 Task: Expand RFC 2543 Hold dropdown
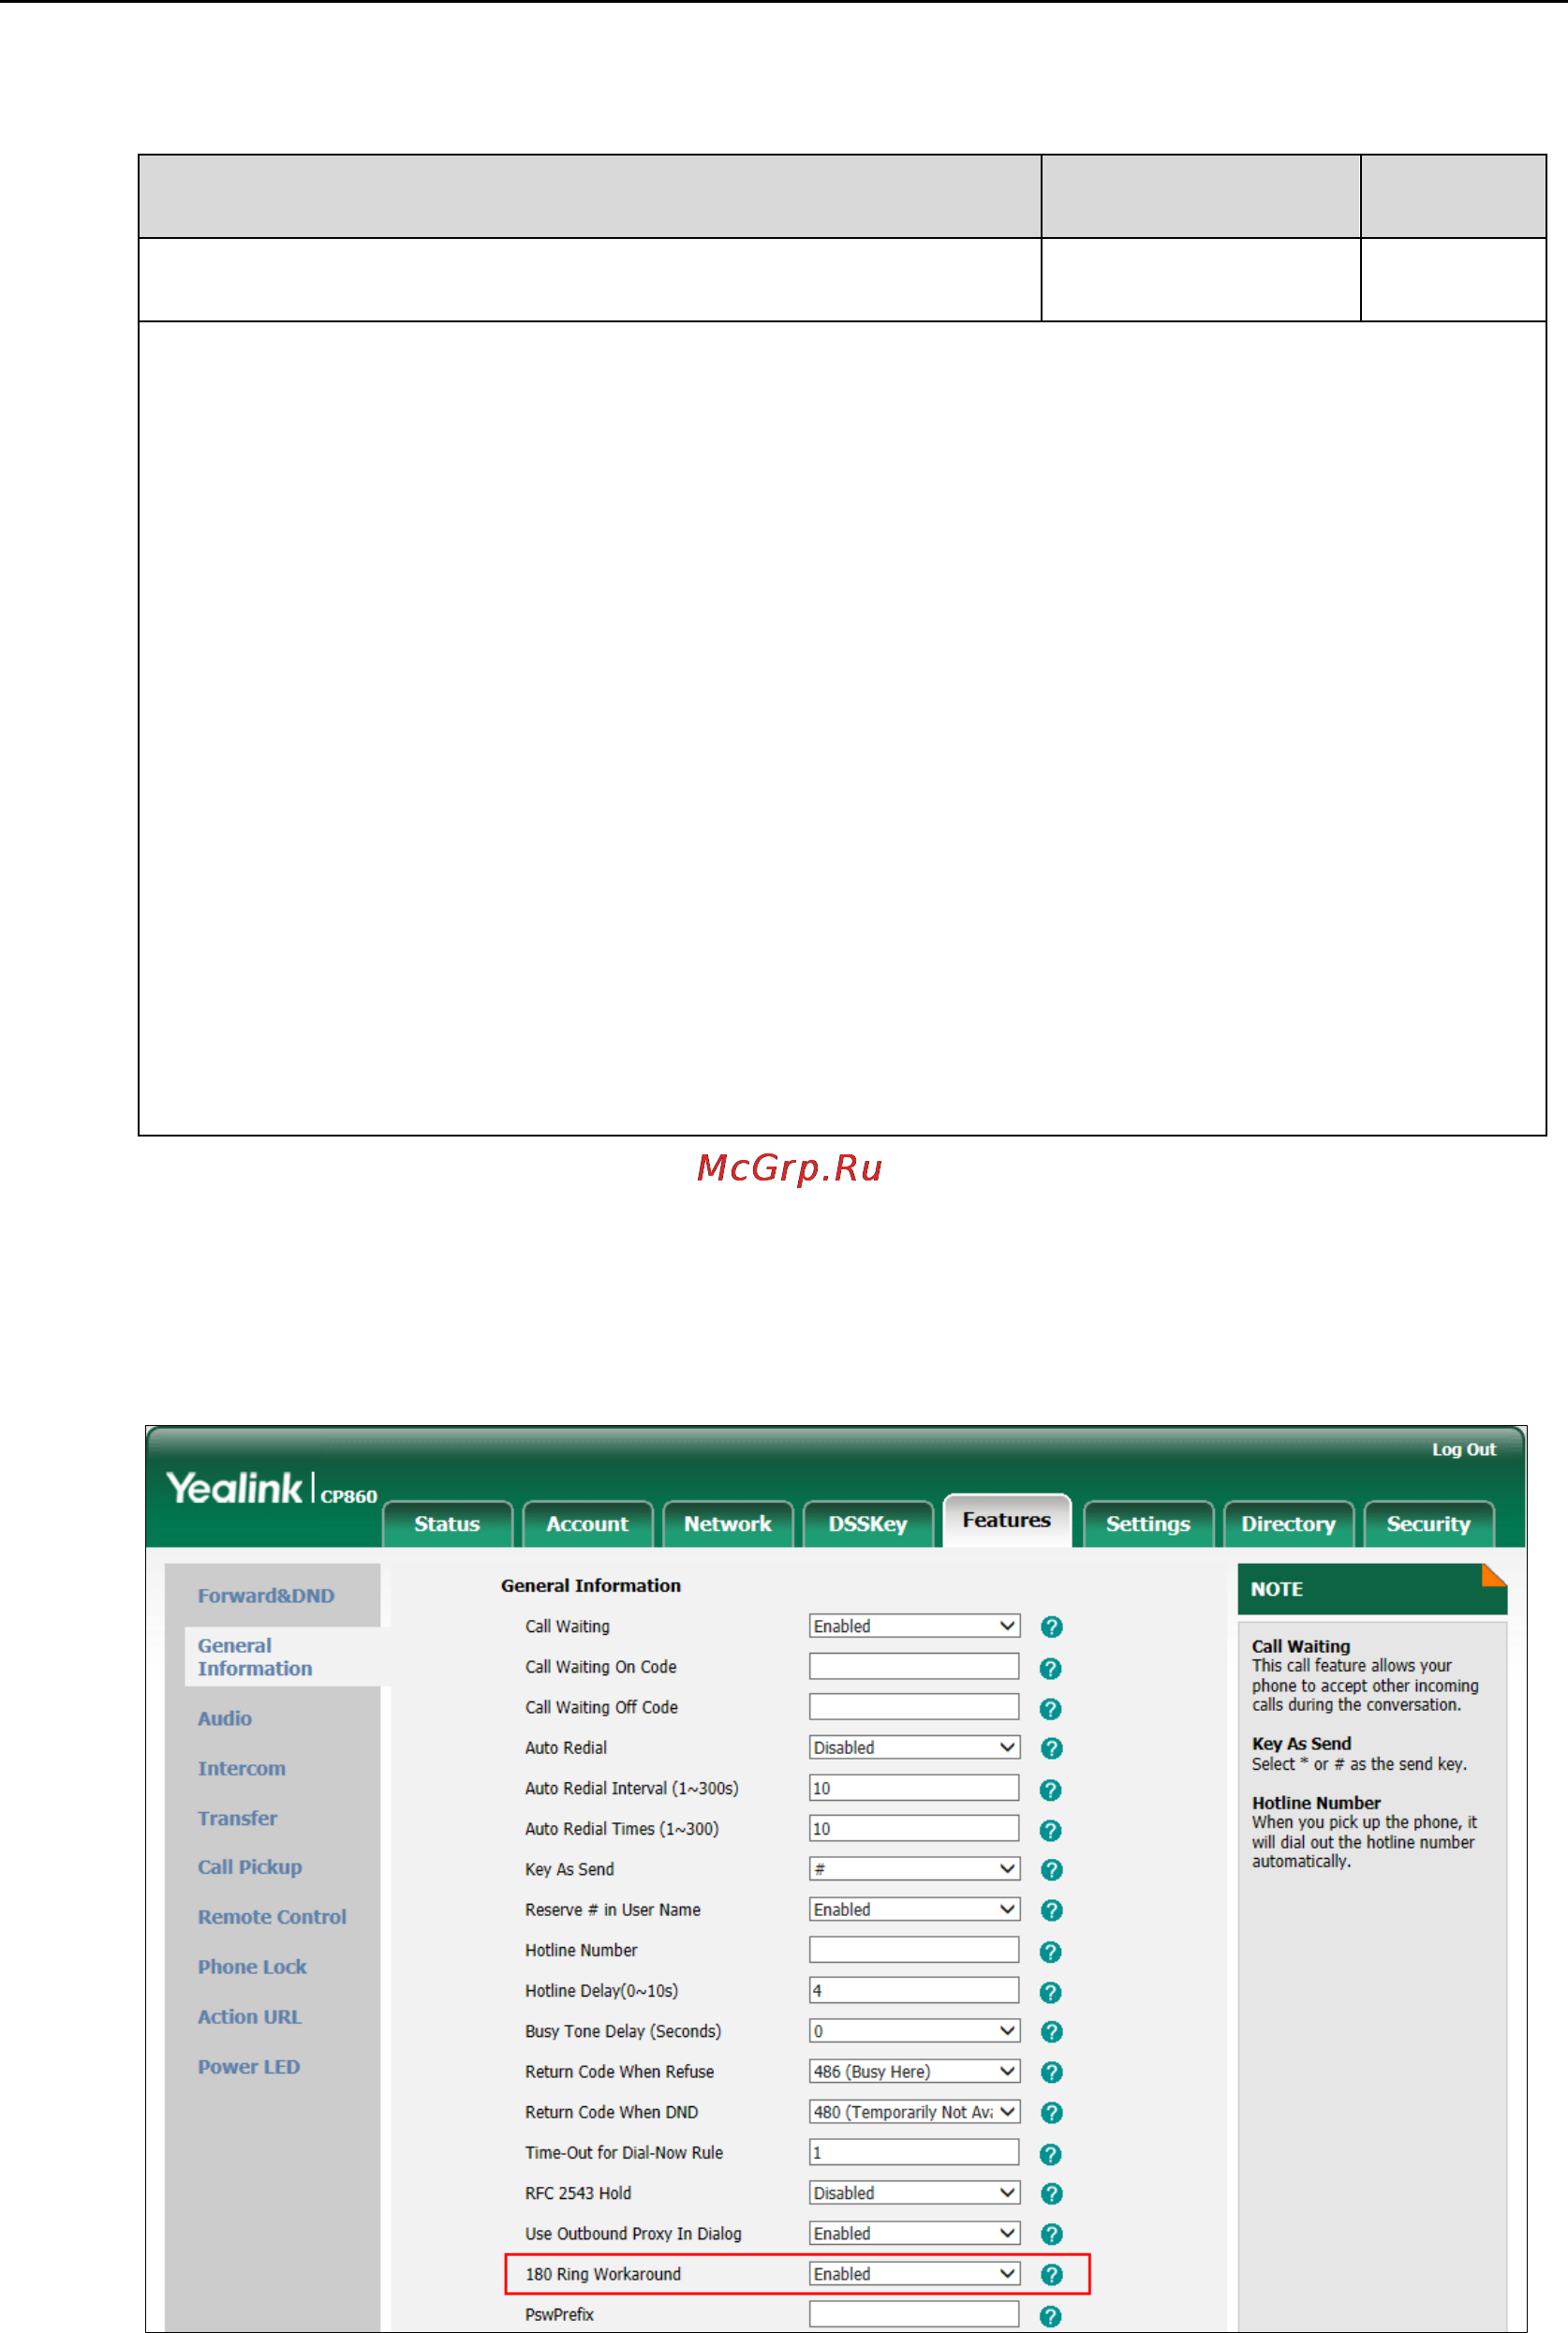pyautogui.click(x=914, y=2193)
